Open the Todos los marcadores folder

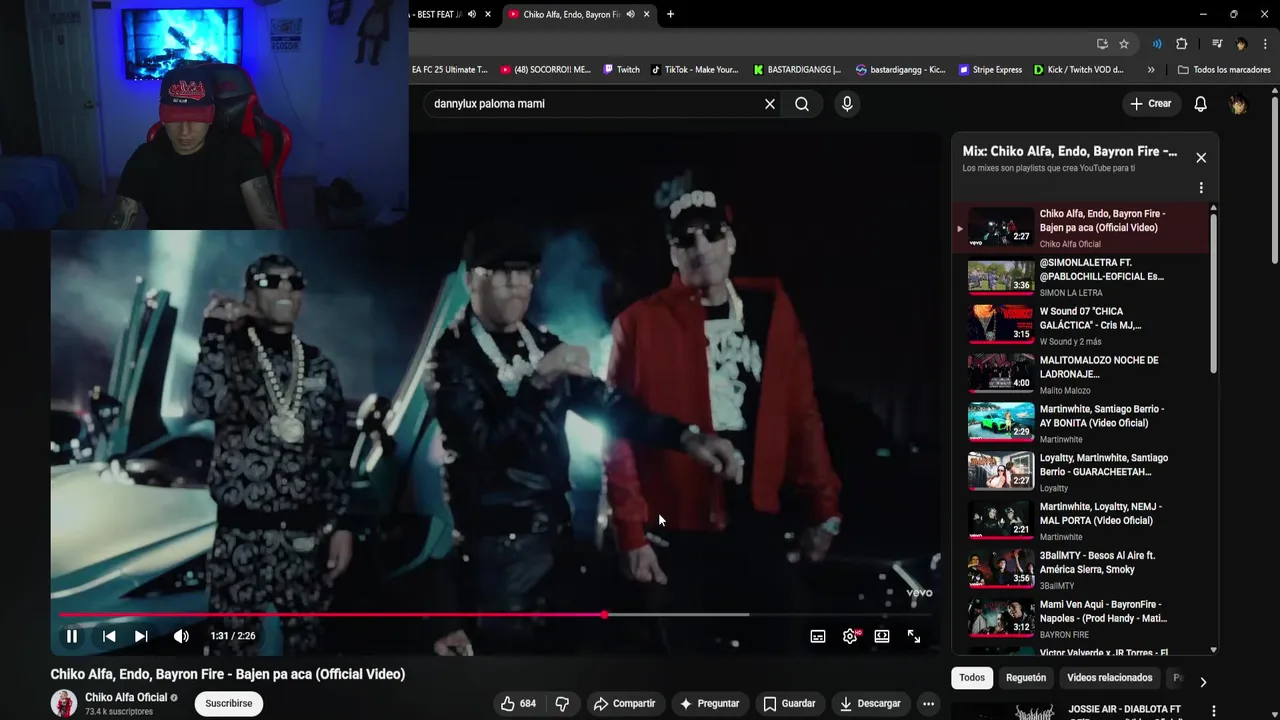click(x=1225, y=70)
